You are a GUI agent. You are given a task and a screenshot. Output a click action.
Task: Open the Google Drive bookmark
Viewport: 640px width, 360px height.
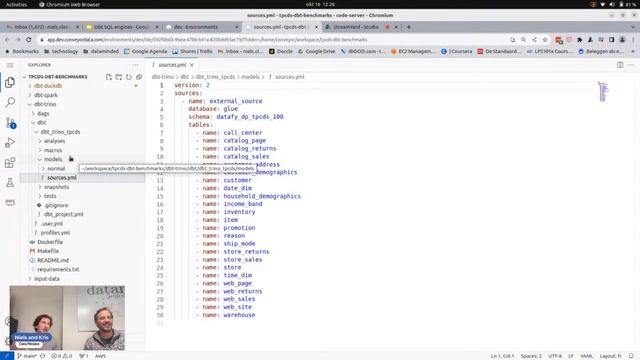click(316, 51)
